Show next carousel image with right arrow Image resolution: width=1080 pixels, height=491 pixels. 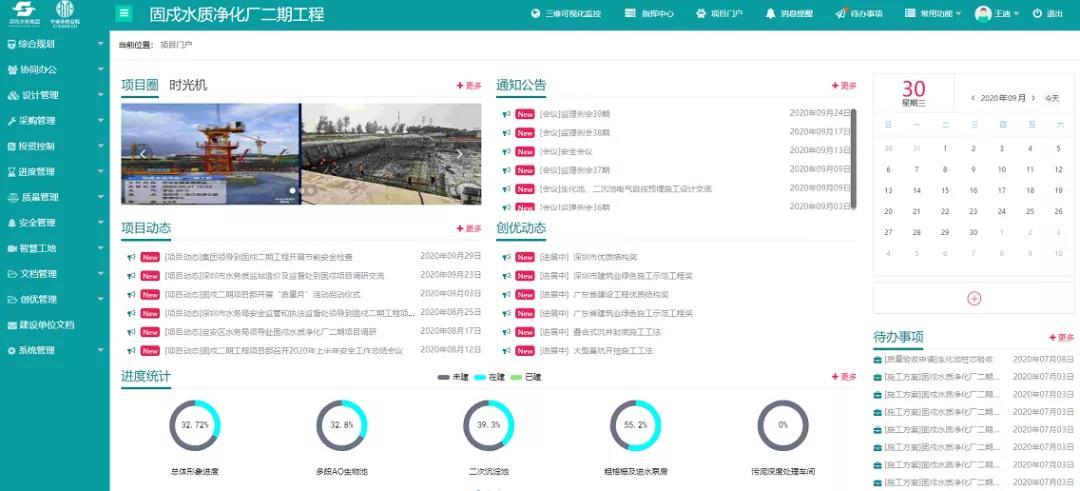click(x=460, y=154)
